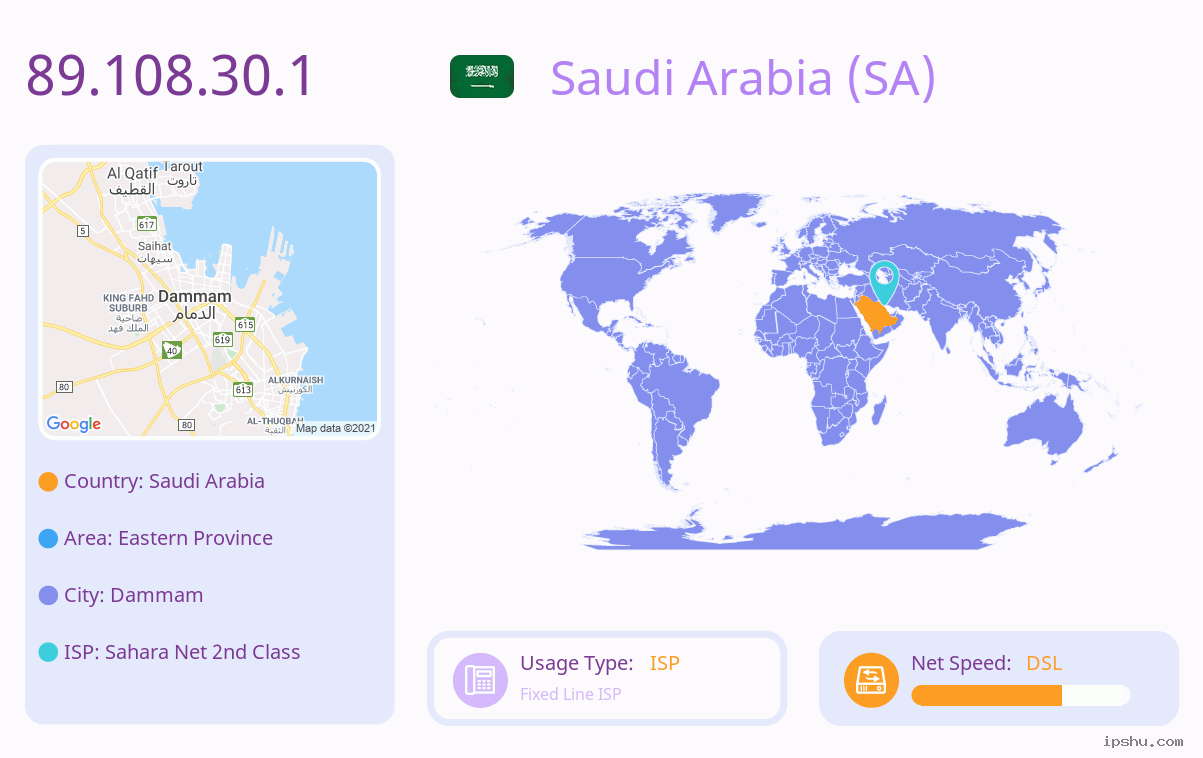The image size is (1203, 758).
Task: Click route 5 marker on map
Action: (82, 231)
